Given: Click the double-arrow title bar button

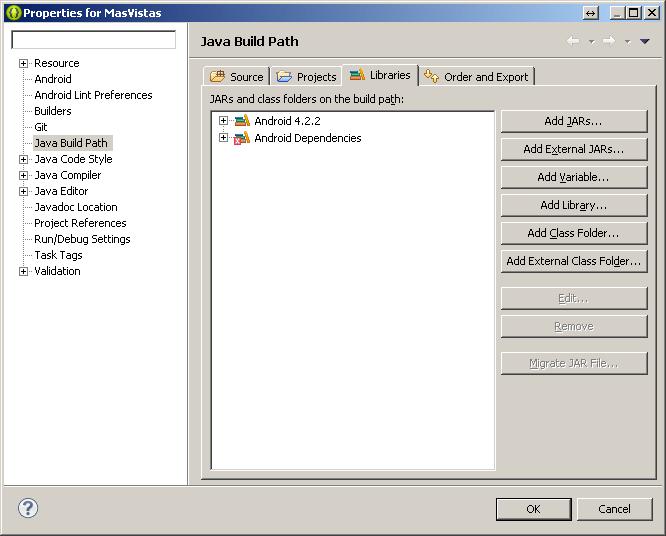Looking at the screenshot, I should click(590, 13).
